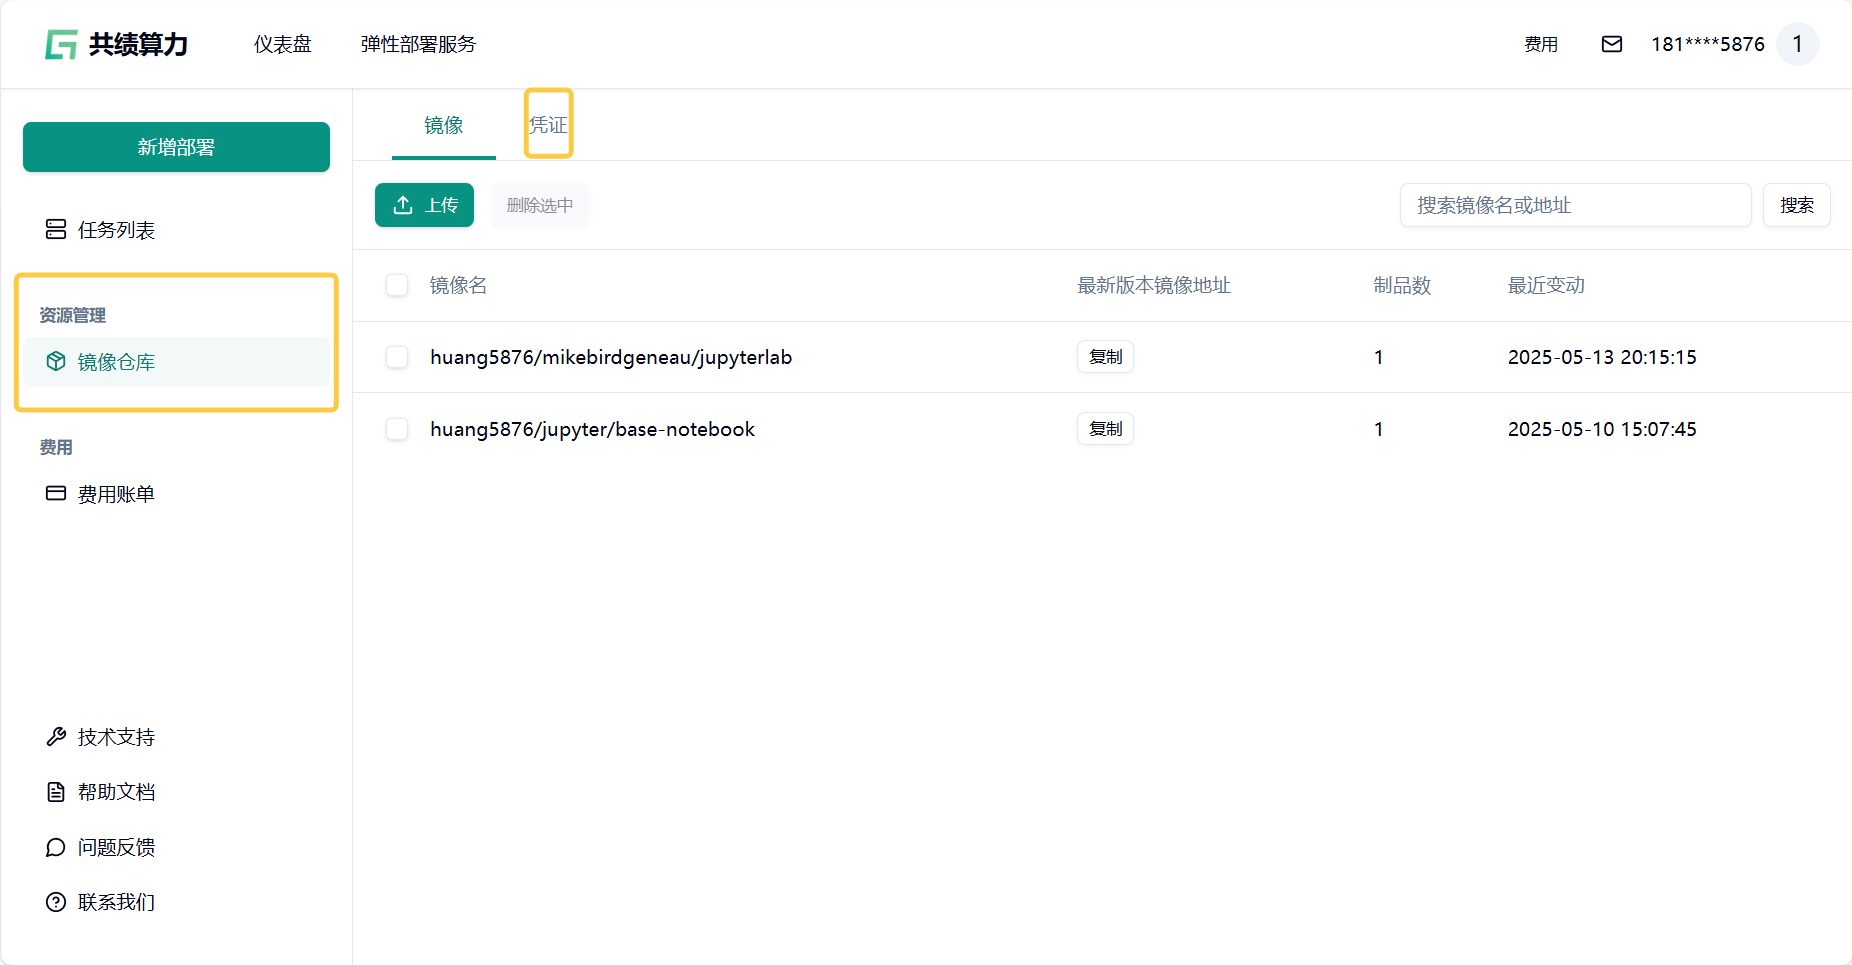Click the 联系我们 question mark icon
The height and width of the screenshot is (965, 1852).
coord(56,902)
